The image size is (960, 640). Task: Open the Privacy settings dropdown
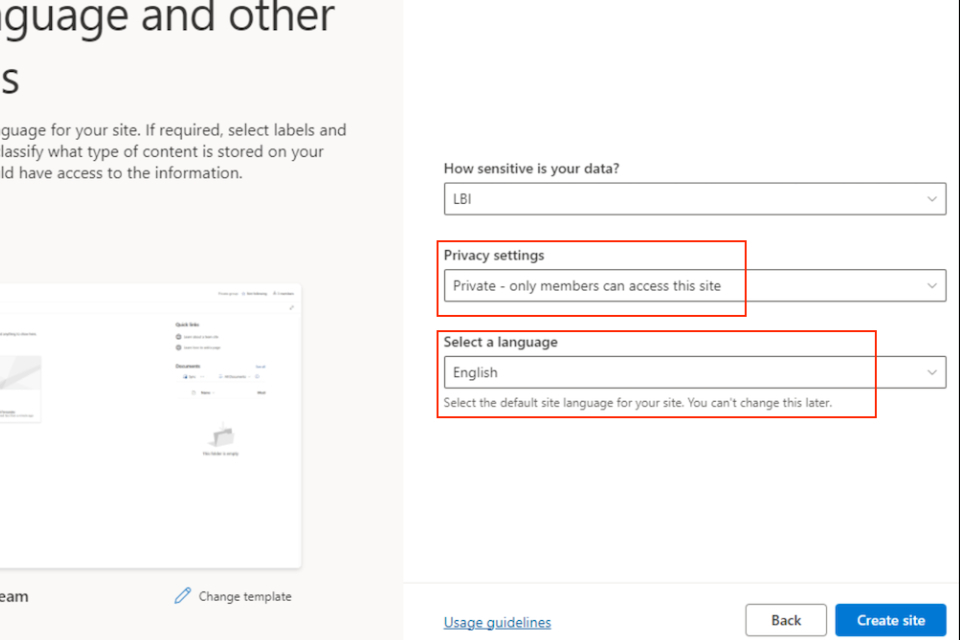694,286
